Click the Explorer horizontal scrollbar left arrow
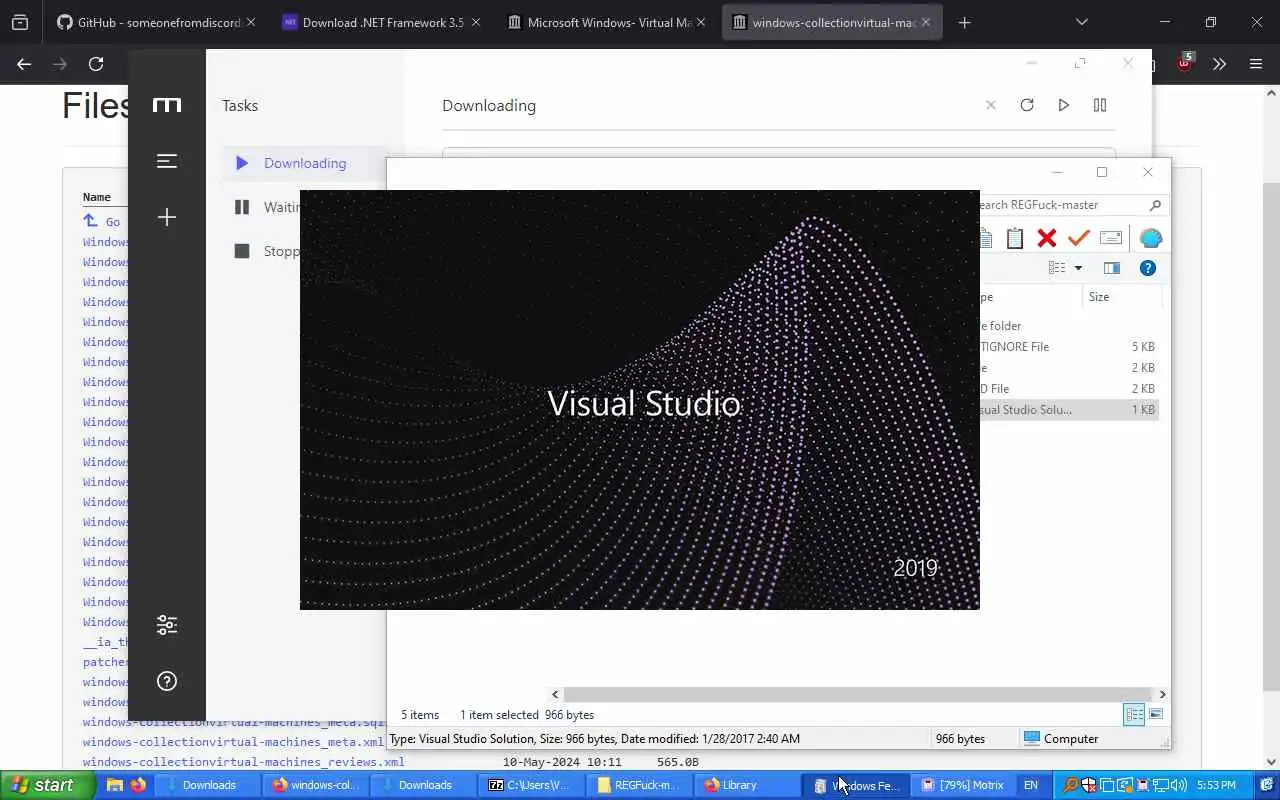The width and height of the screenshot is (1280, 800). (555, 694)
